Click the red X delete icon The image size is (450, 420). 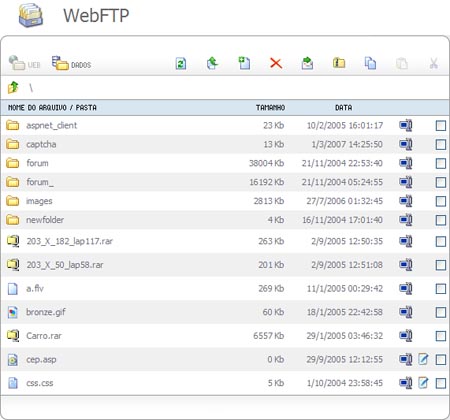276,63
